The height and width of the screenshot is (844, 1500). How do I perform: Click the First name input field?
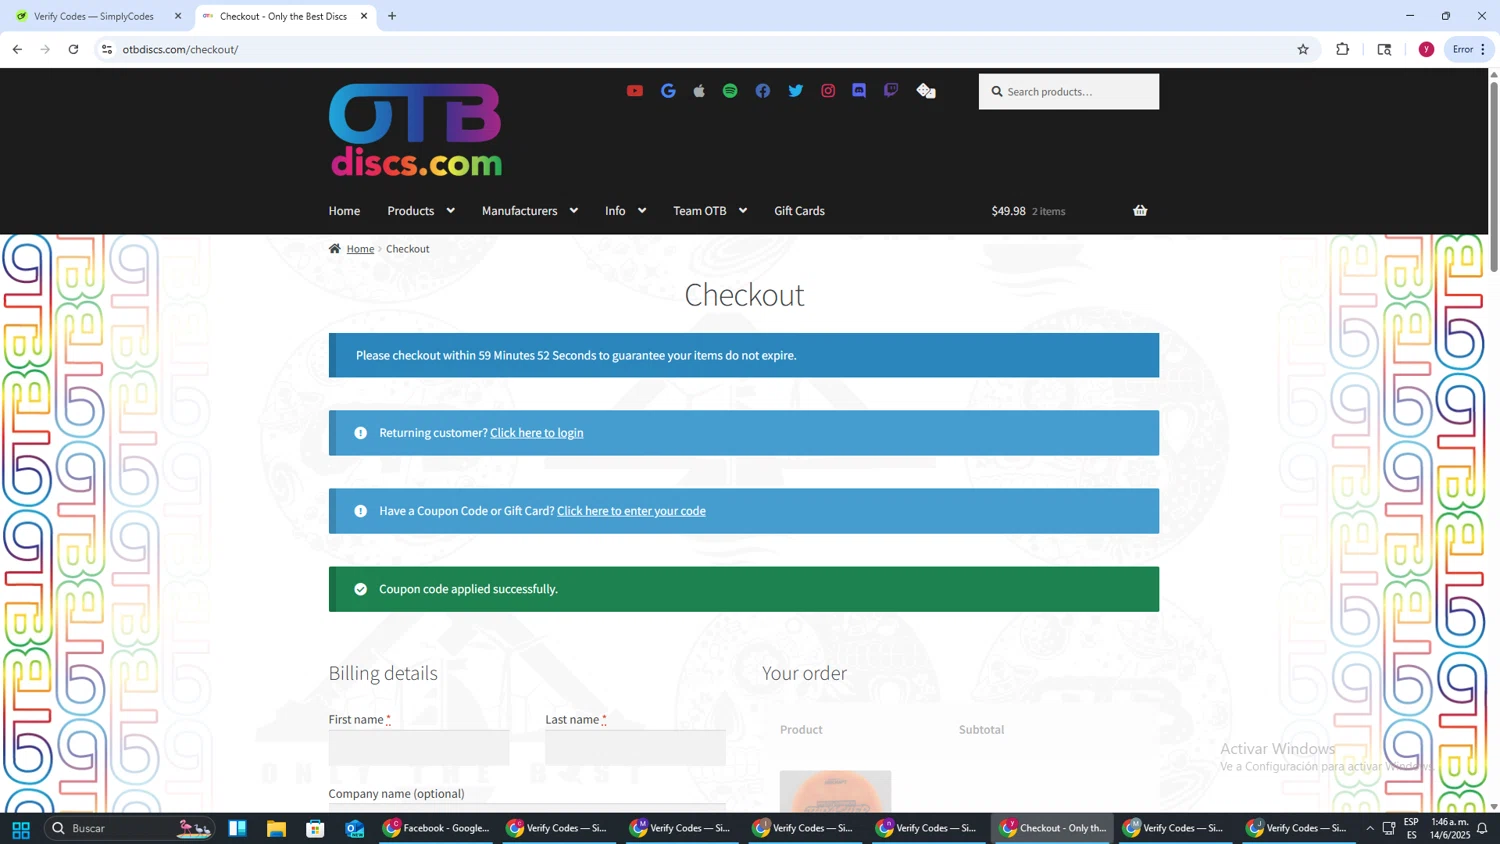(419, 748)
